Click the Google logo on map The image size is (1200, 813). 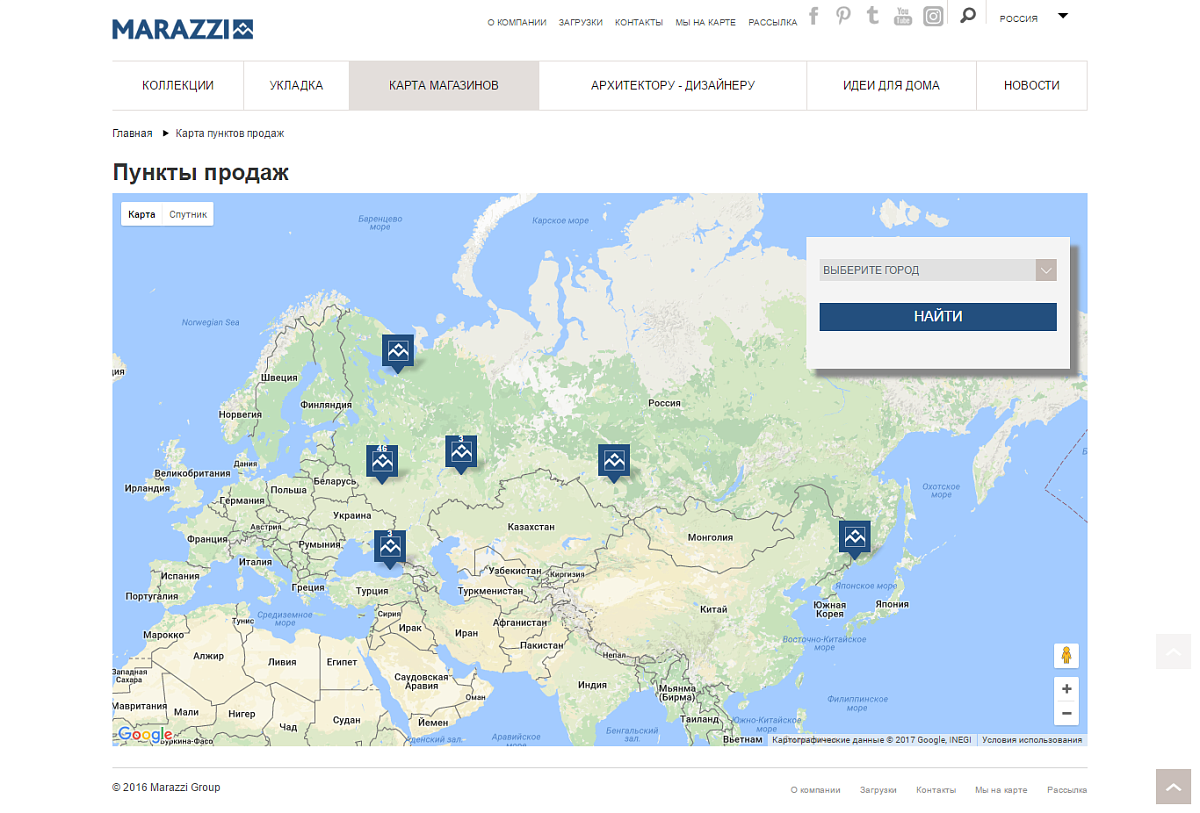pyautogui.click(x=145, y=735)
